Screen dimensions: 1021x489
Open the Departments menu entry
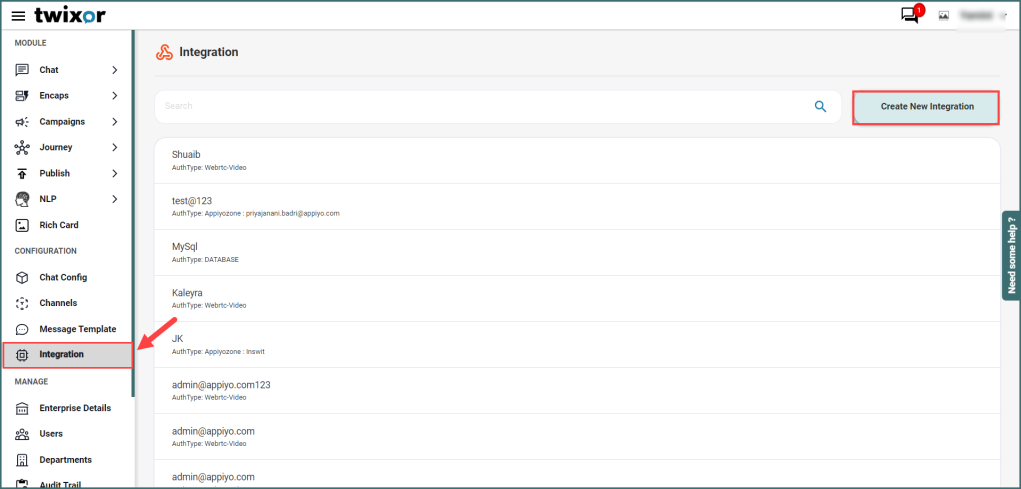(x=66, y=460)
